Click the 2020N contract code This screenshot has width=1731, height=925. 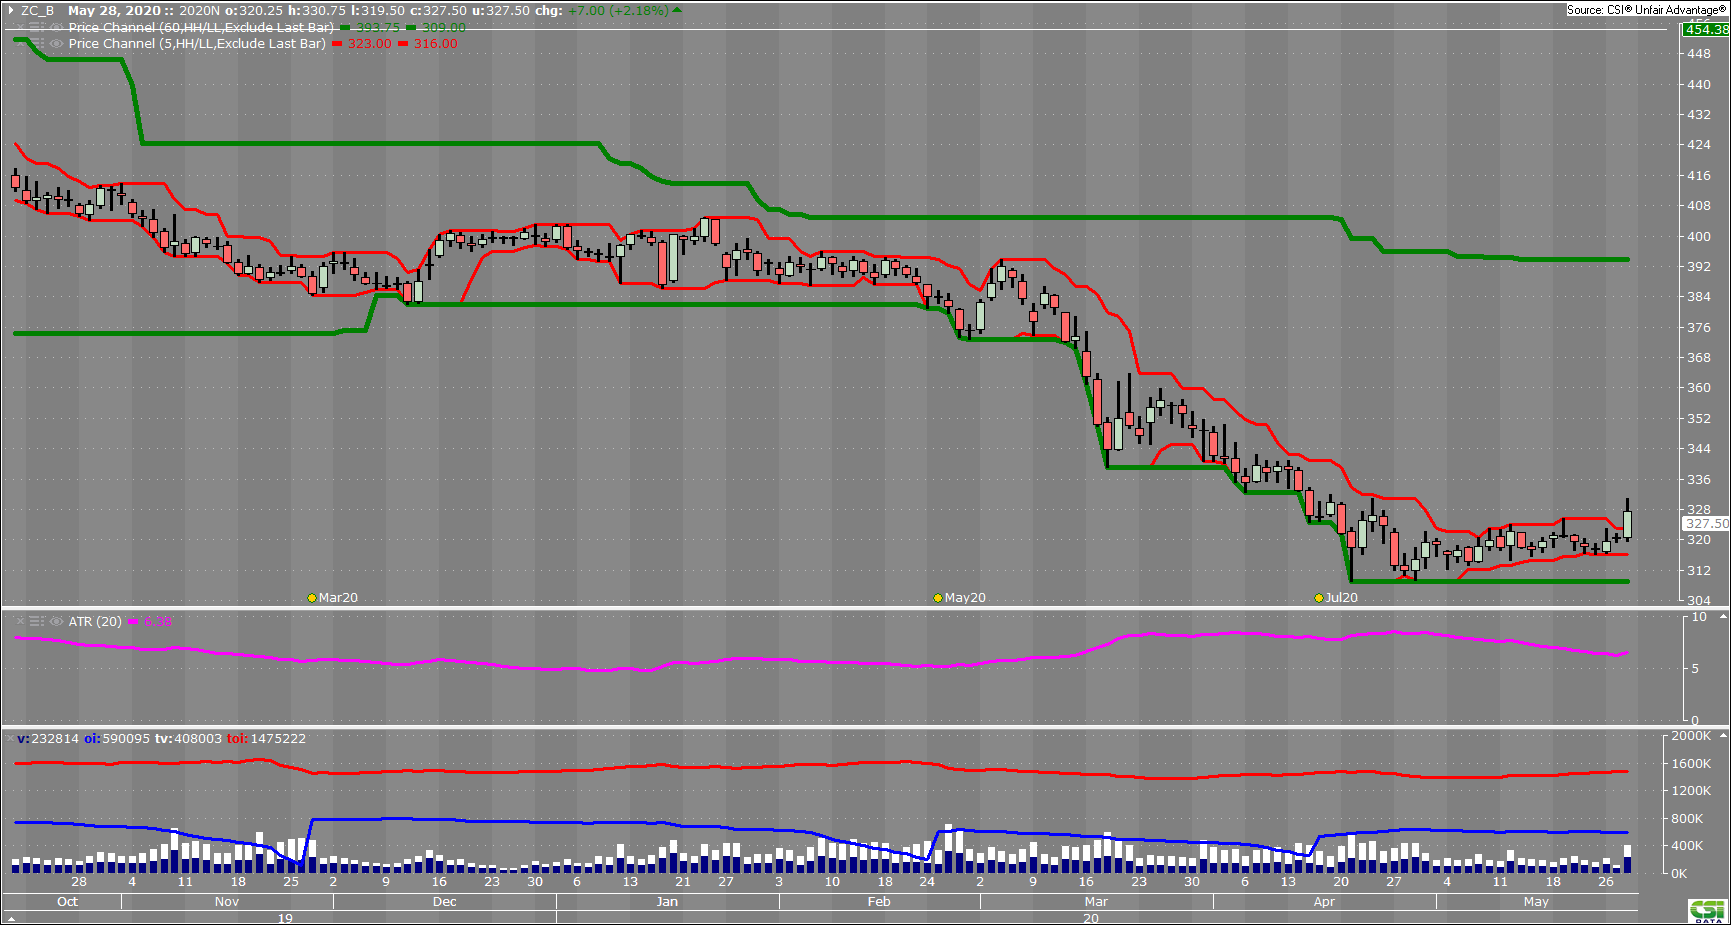(x=200, y=11)
